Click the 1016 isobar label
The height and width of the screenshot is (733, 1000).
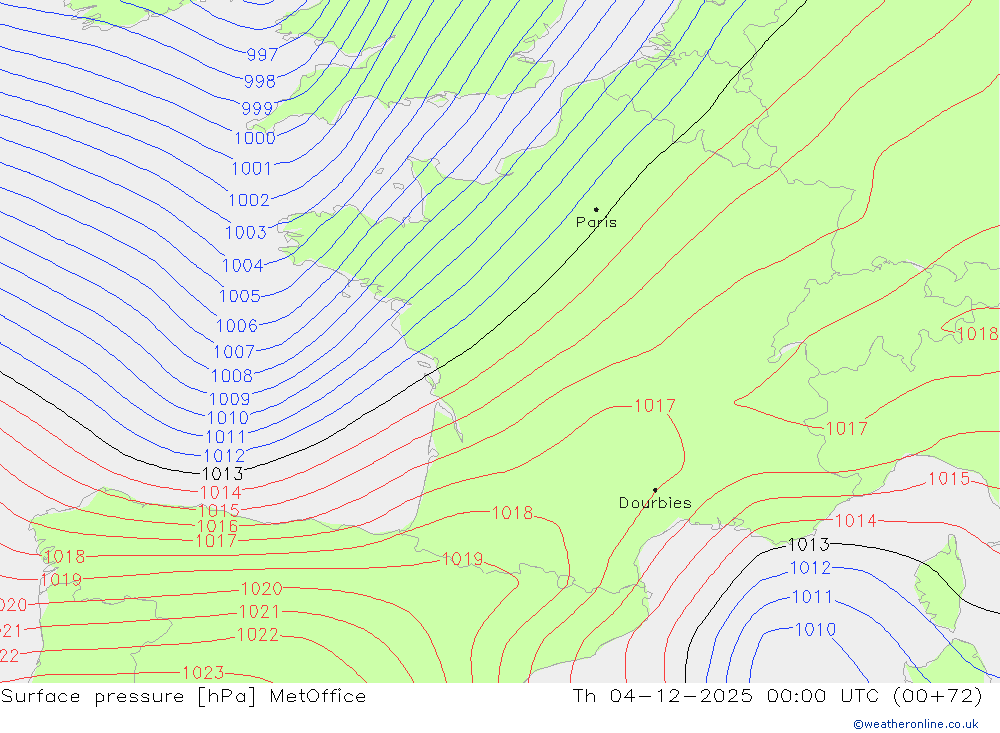[217, 526]
